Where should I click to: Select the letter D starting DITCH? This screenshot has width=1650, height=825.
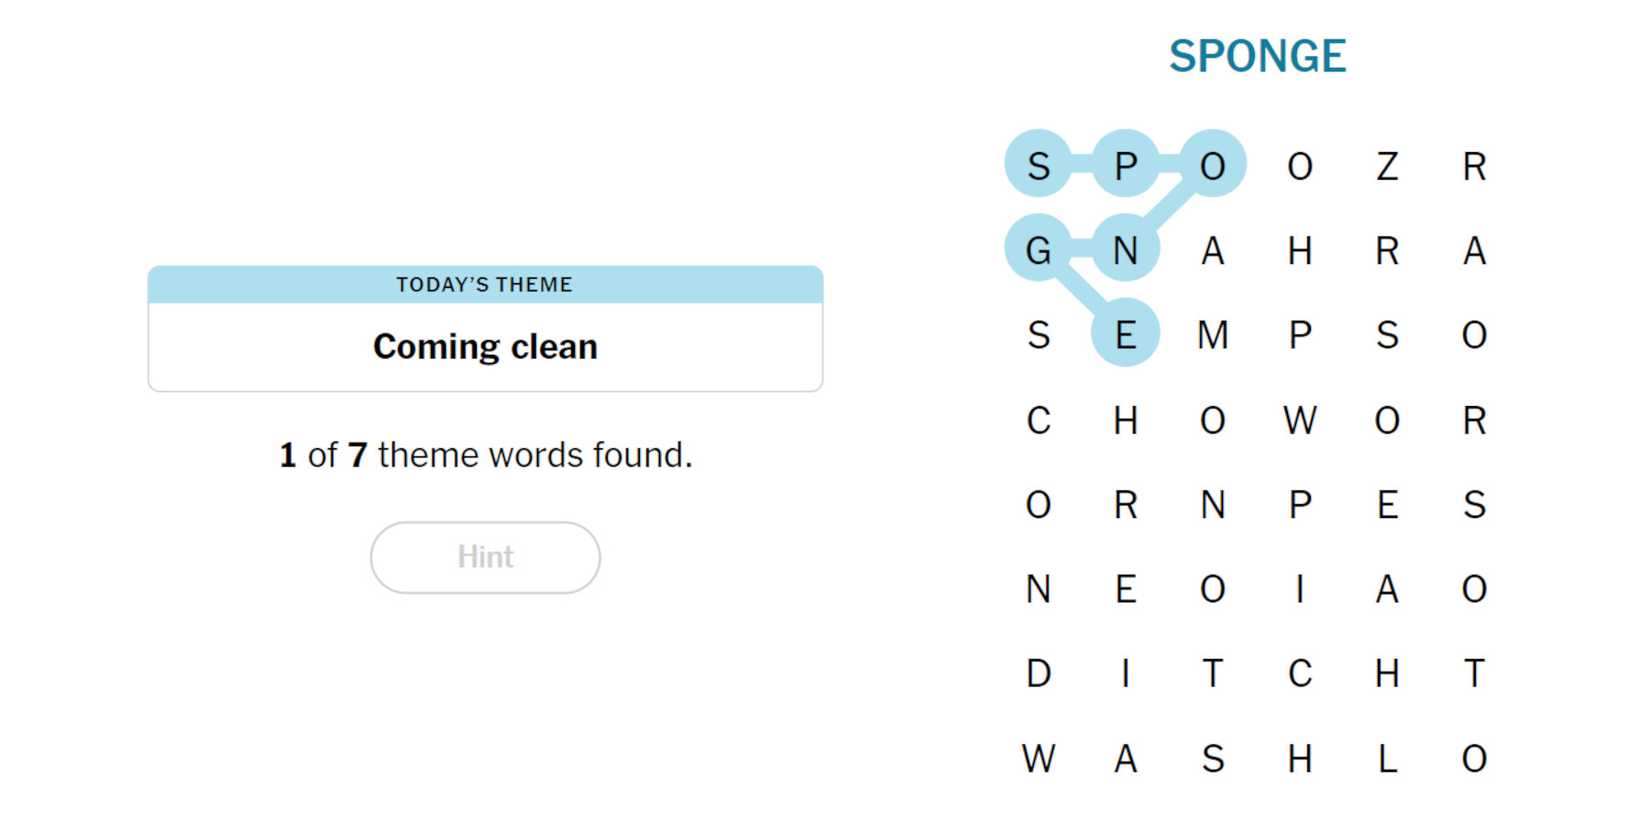point(1040,673)
